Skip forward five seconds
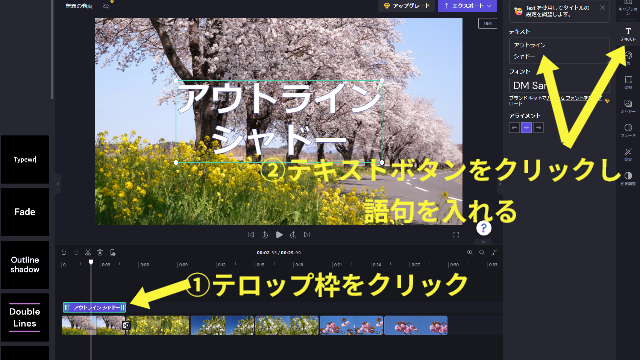This screenshot has width=640, height=360. click(x=293, y=235)
